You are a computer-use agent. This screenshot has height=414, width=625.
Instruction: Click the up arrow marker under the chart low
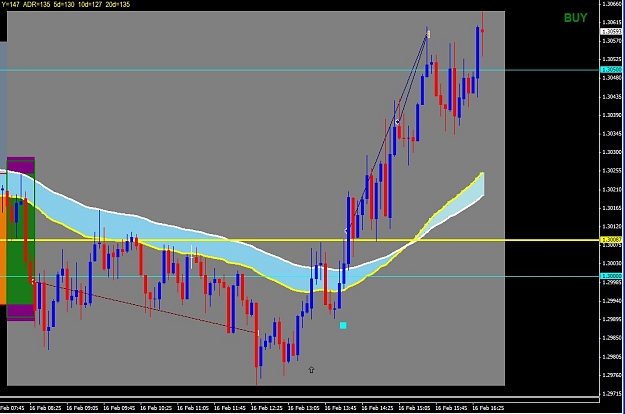tap(311, 370)
